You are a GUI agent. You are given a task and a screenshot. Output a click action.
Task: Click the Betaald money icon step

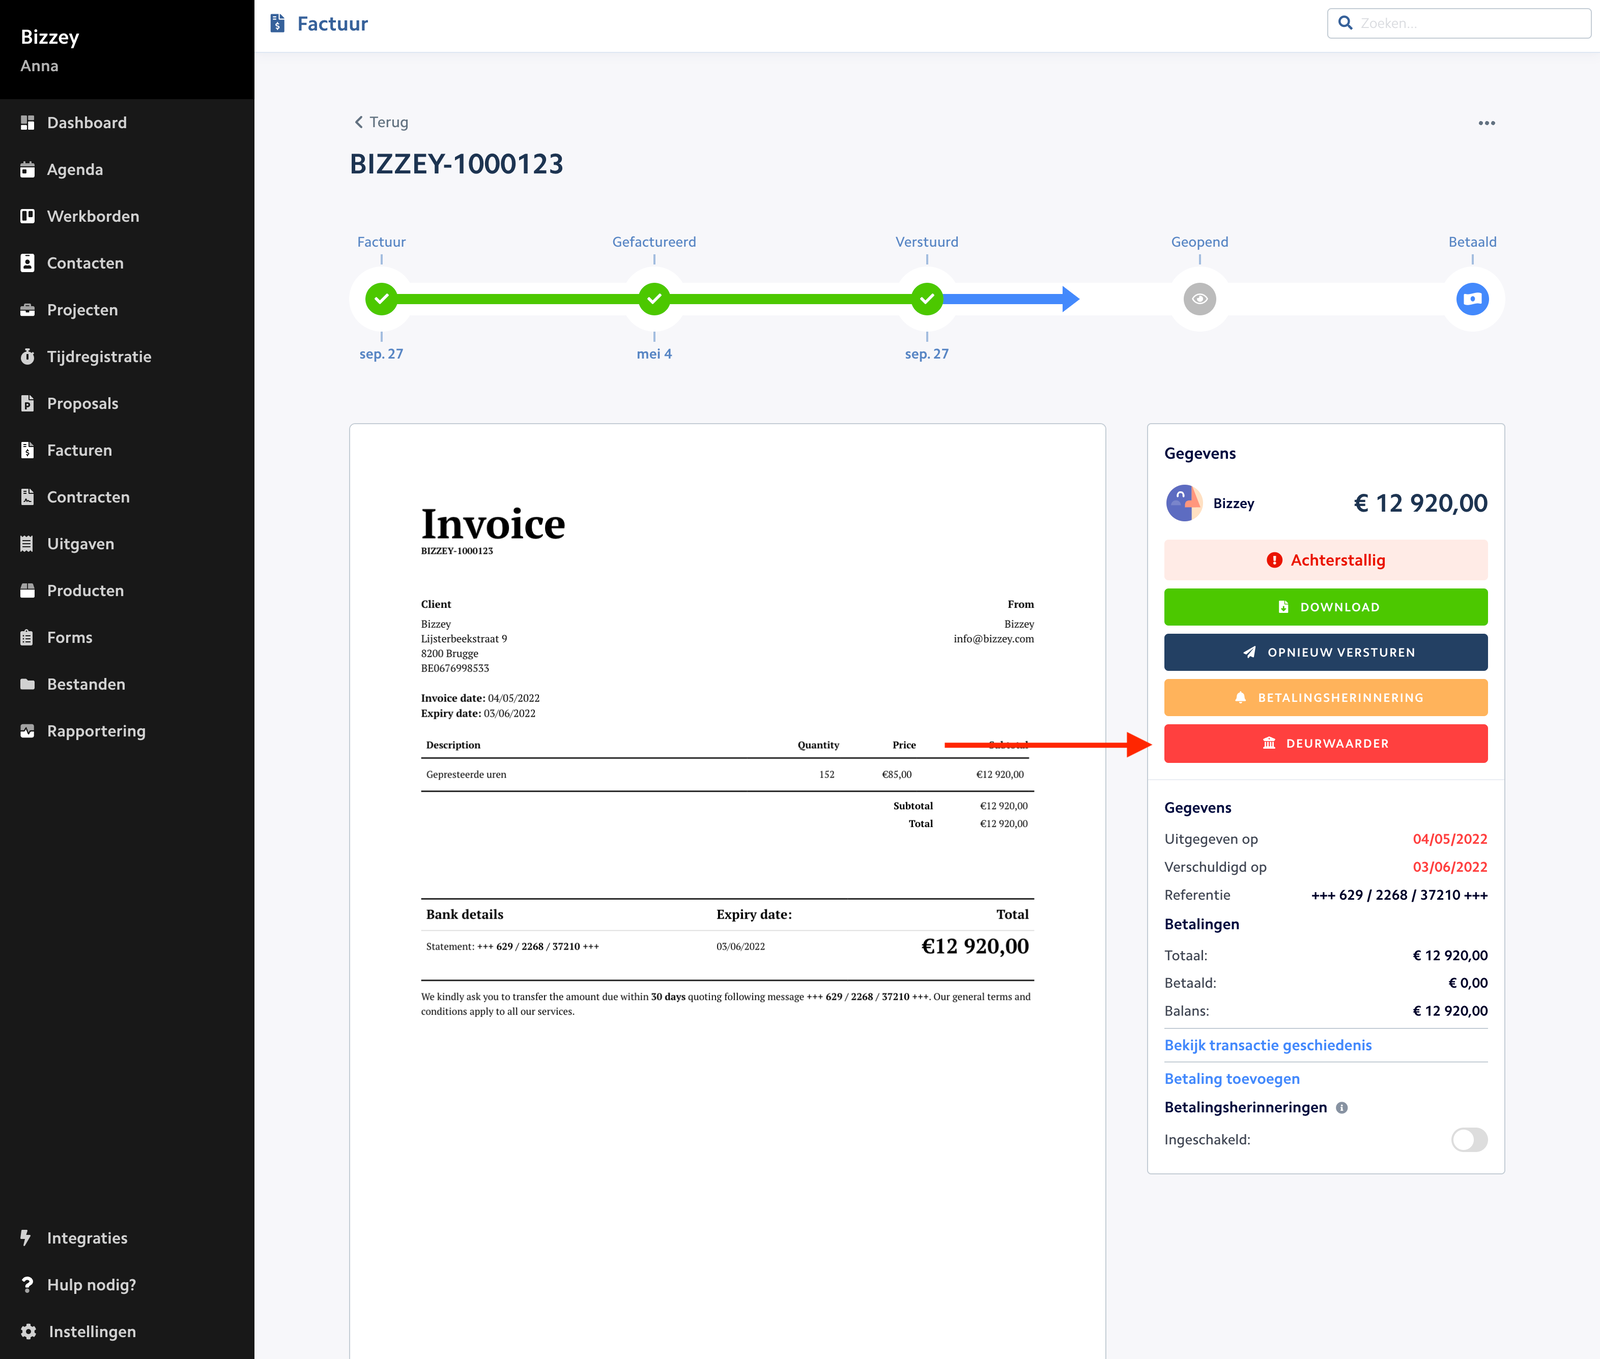pyautogui.click(x=1473, y=299)
